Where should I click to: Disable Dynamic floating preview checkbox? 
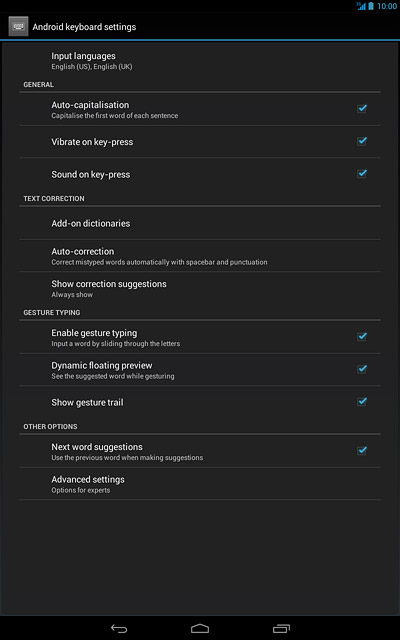tap(362, 369)
